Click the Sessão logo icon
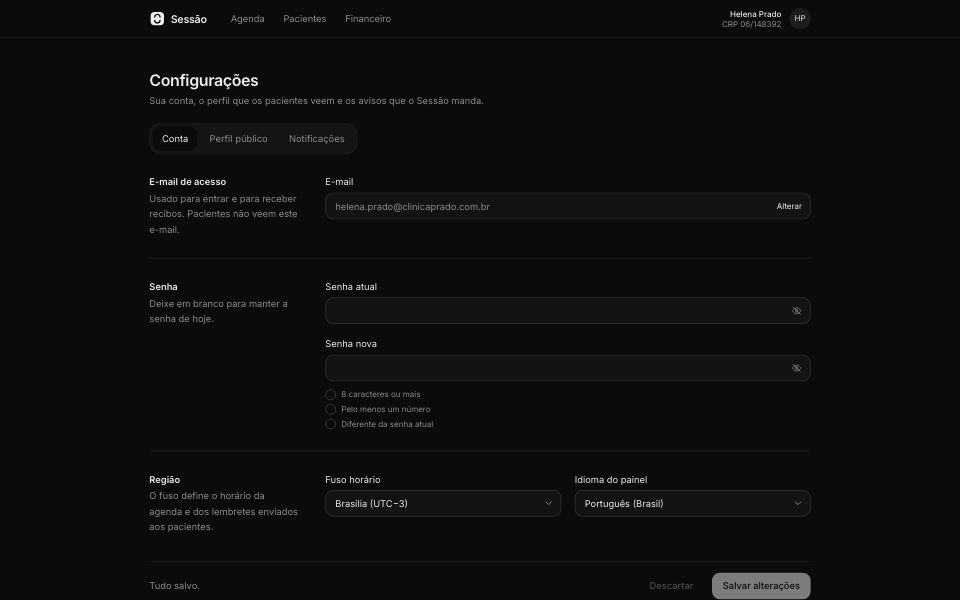This screenshot has width=960, height=600. (x=157, y=19)
